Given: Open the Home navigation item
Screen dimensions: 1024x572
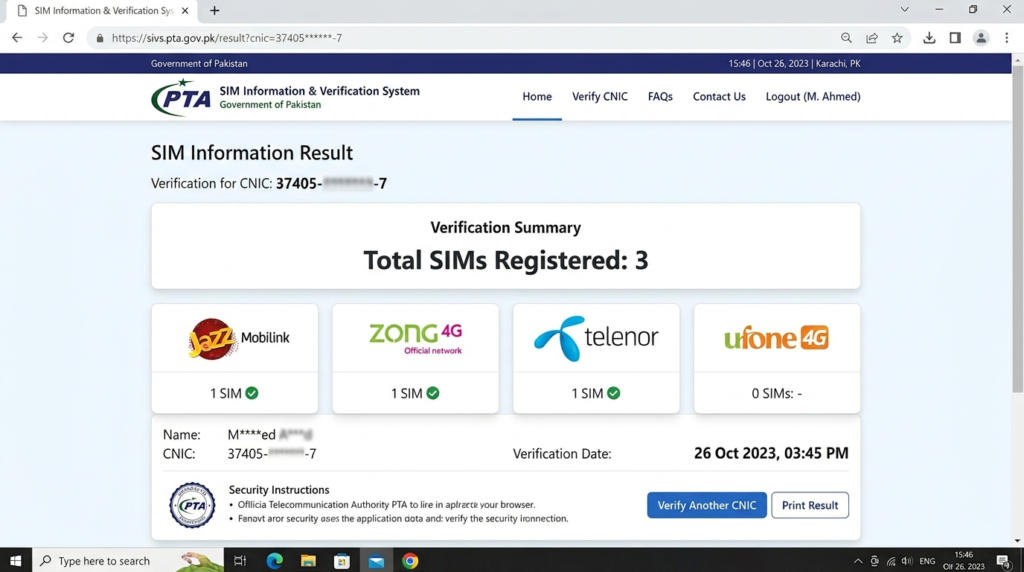Looking at the screenshot, I should coord(537,97).
